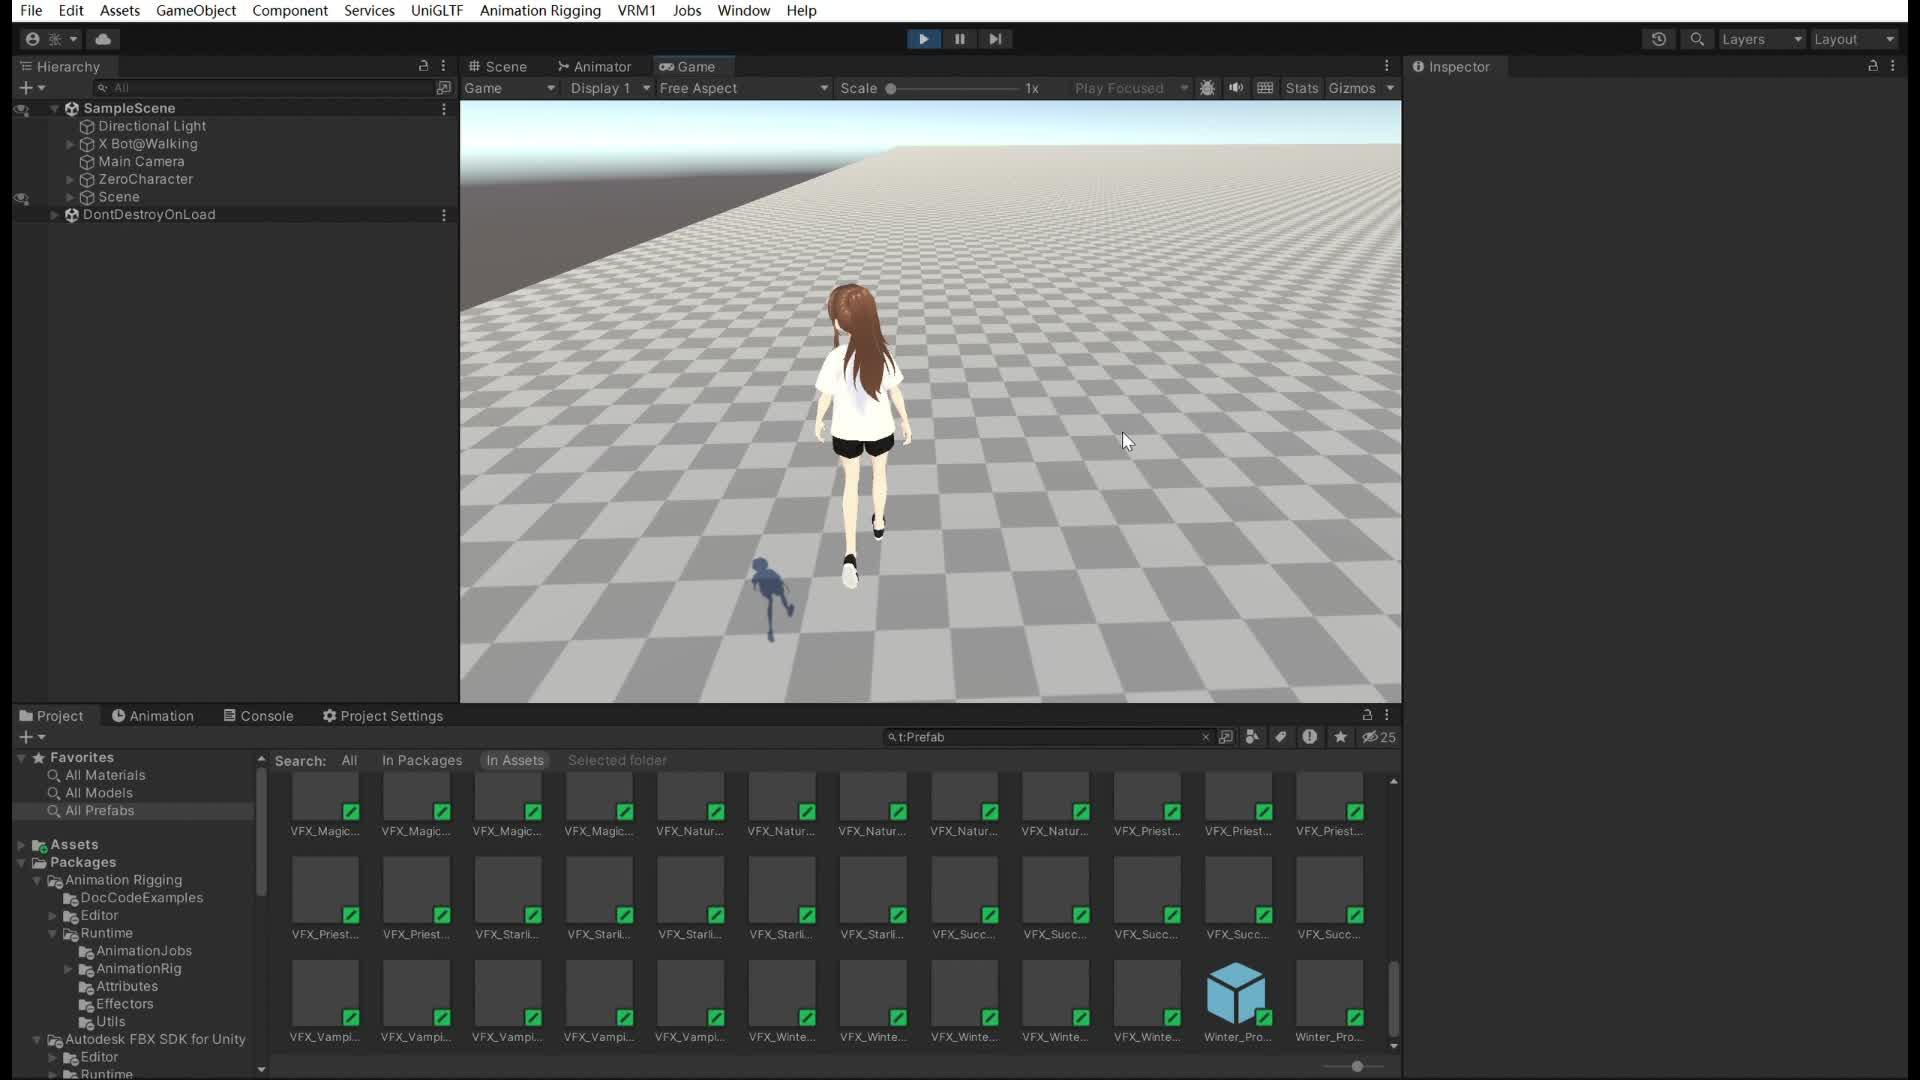1920x1080 pixels.
Task: Toggle the Inspector panel lock icon
Action: coord(1872,66)
